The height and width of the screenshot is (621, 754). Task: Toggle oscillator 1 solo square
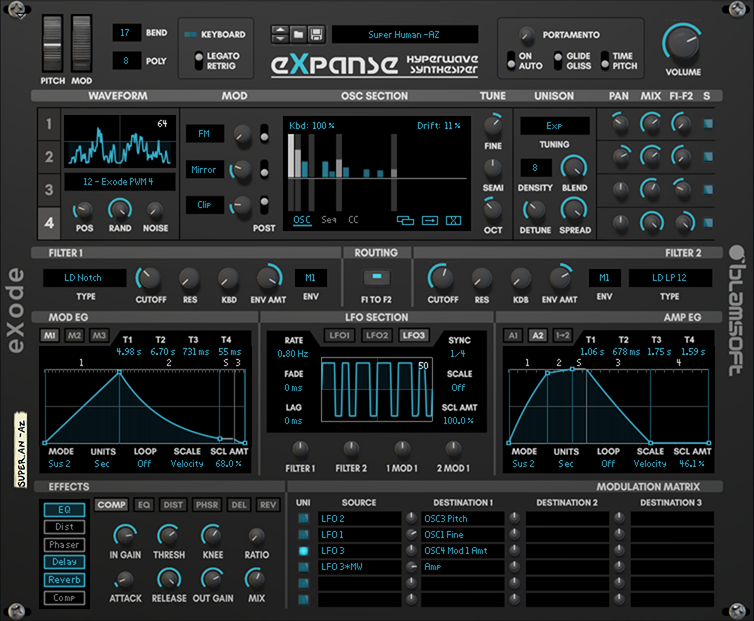[708, 124]
